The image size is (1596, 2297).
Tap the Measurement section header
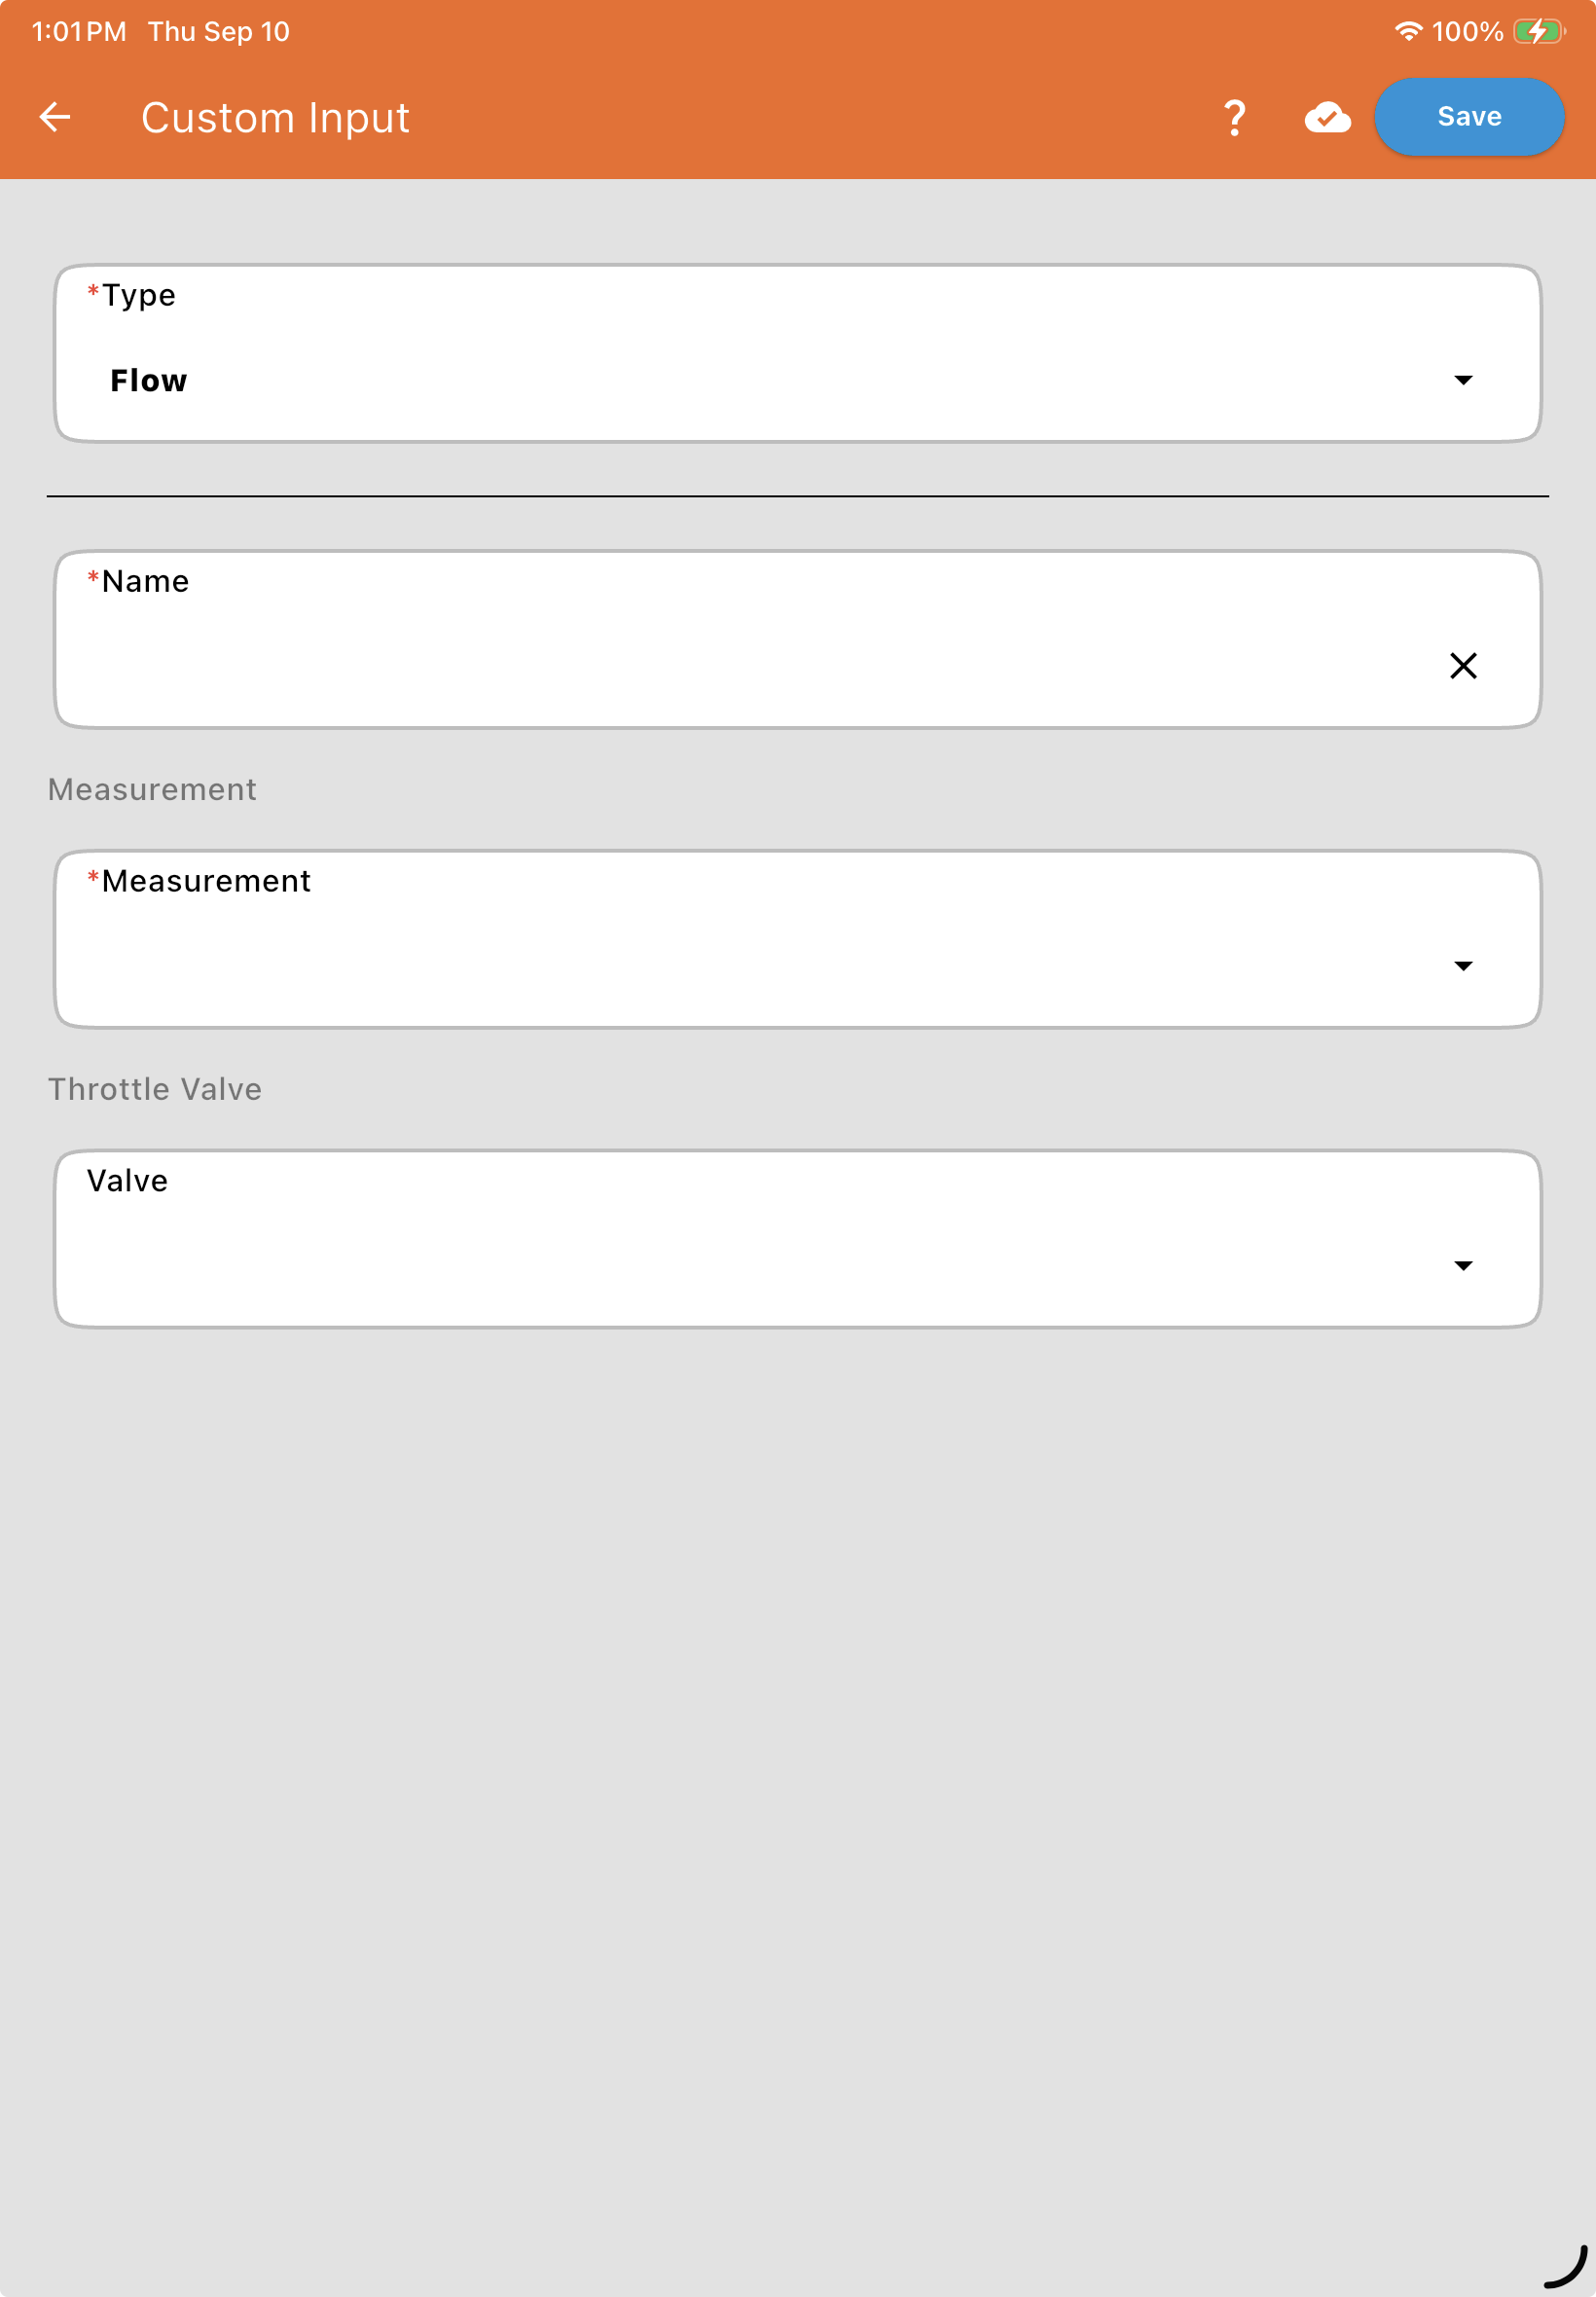(x=152, y=789)
